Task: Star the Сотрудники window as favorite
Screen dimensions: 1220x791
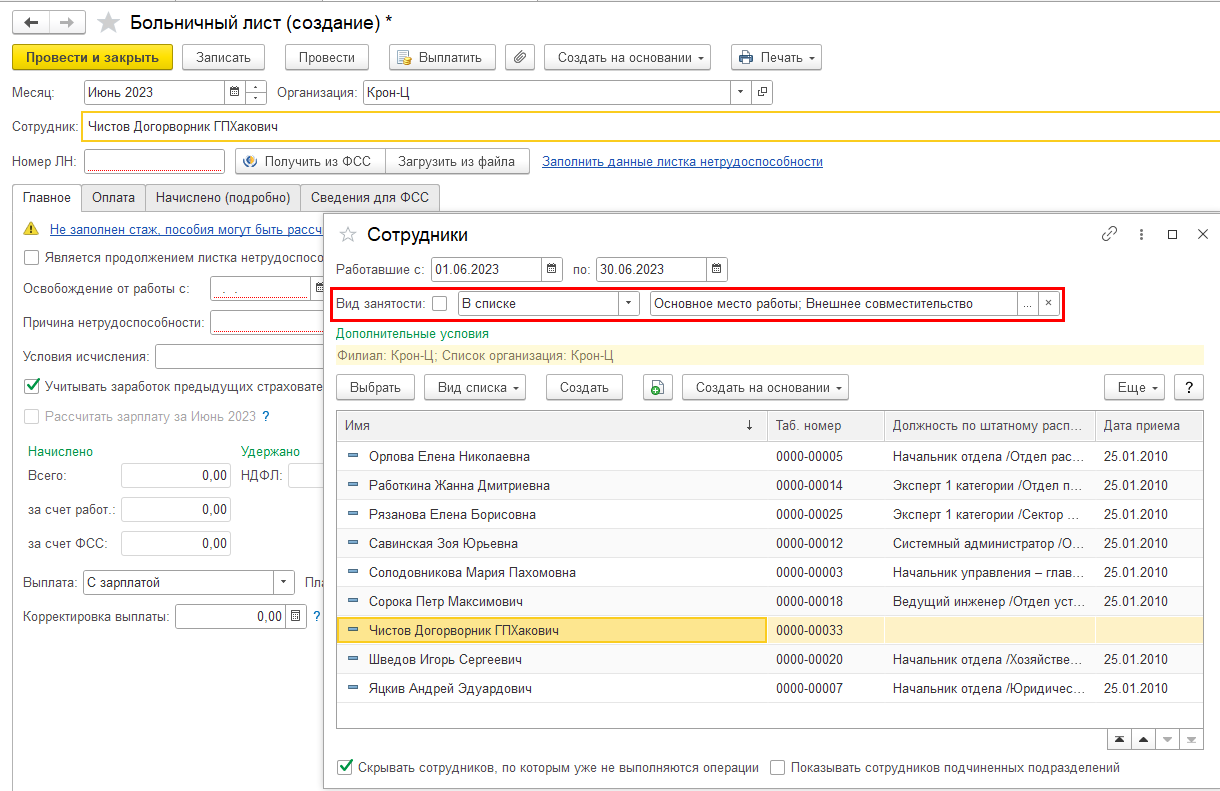Action: pyautogui.click(x=348, y=234)
